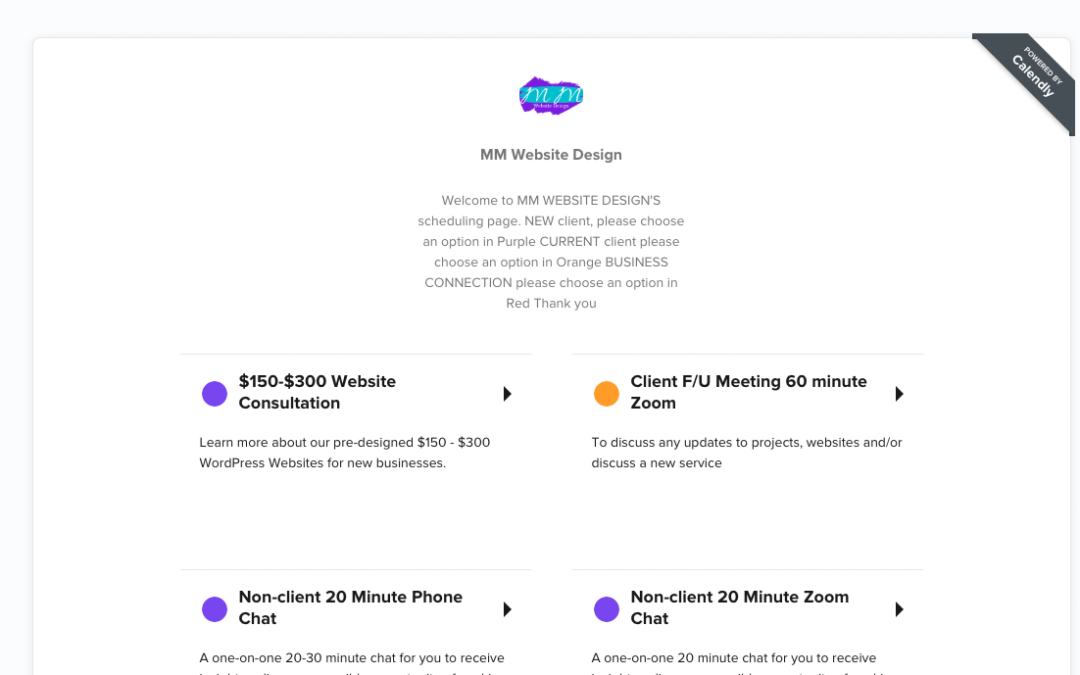
Task: Click the welcome message paragraph
Action: click(x=551, y=251)
